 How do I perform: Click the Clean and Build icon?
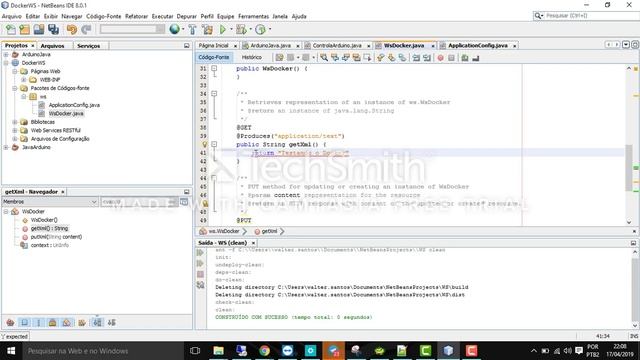click(207, 29)
